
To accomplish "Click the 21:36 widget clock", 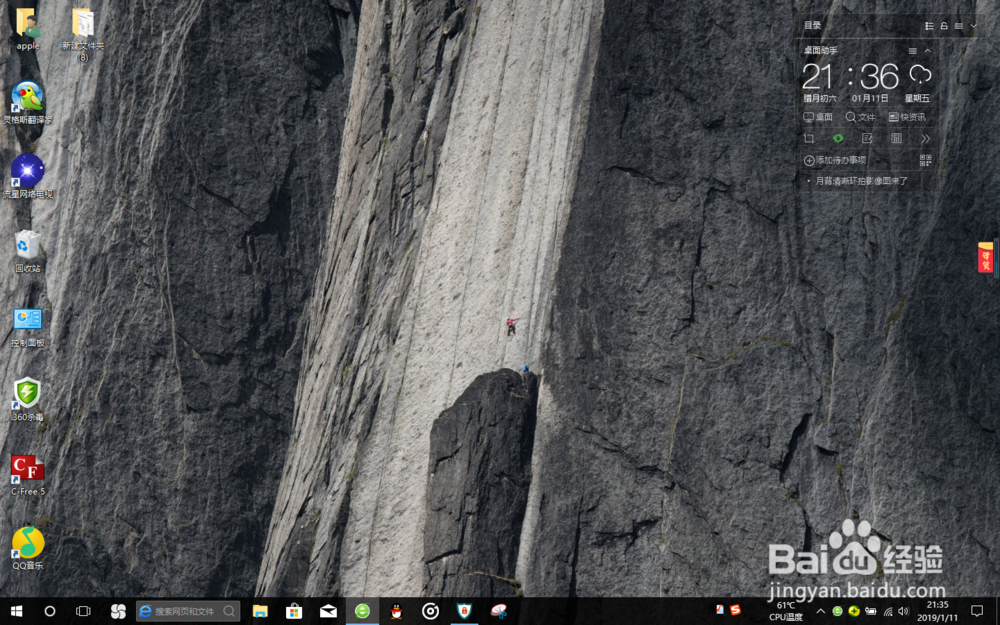I will (x=850, y=77).
